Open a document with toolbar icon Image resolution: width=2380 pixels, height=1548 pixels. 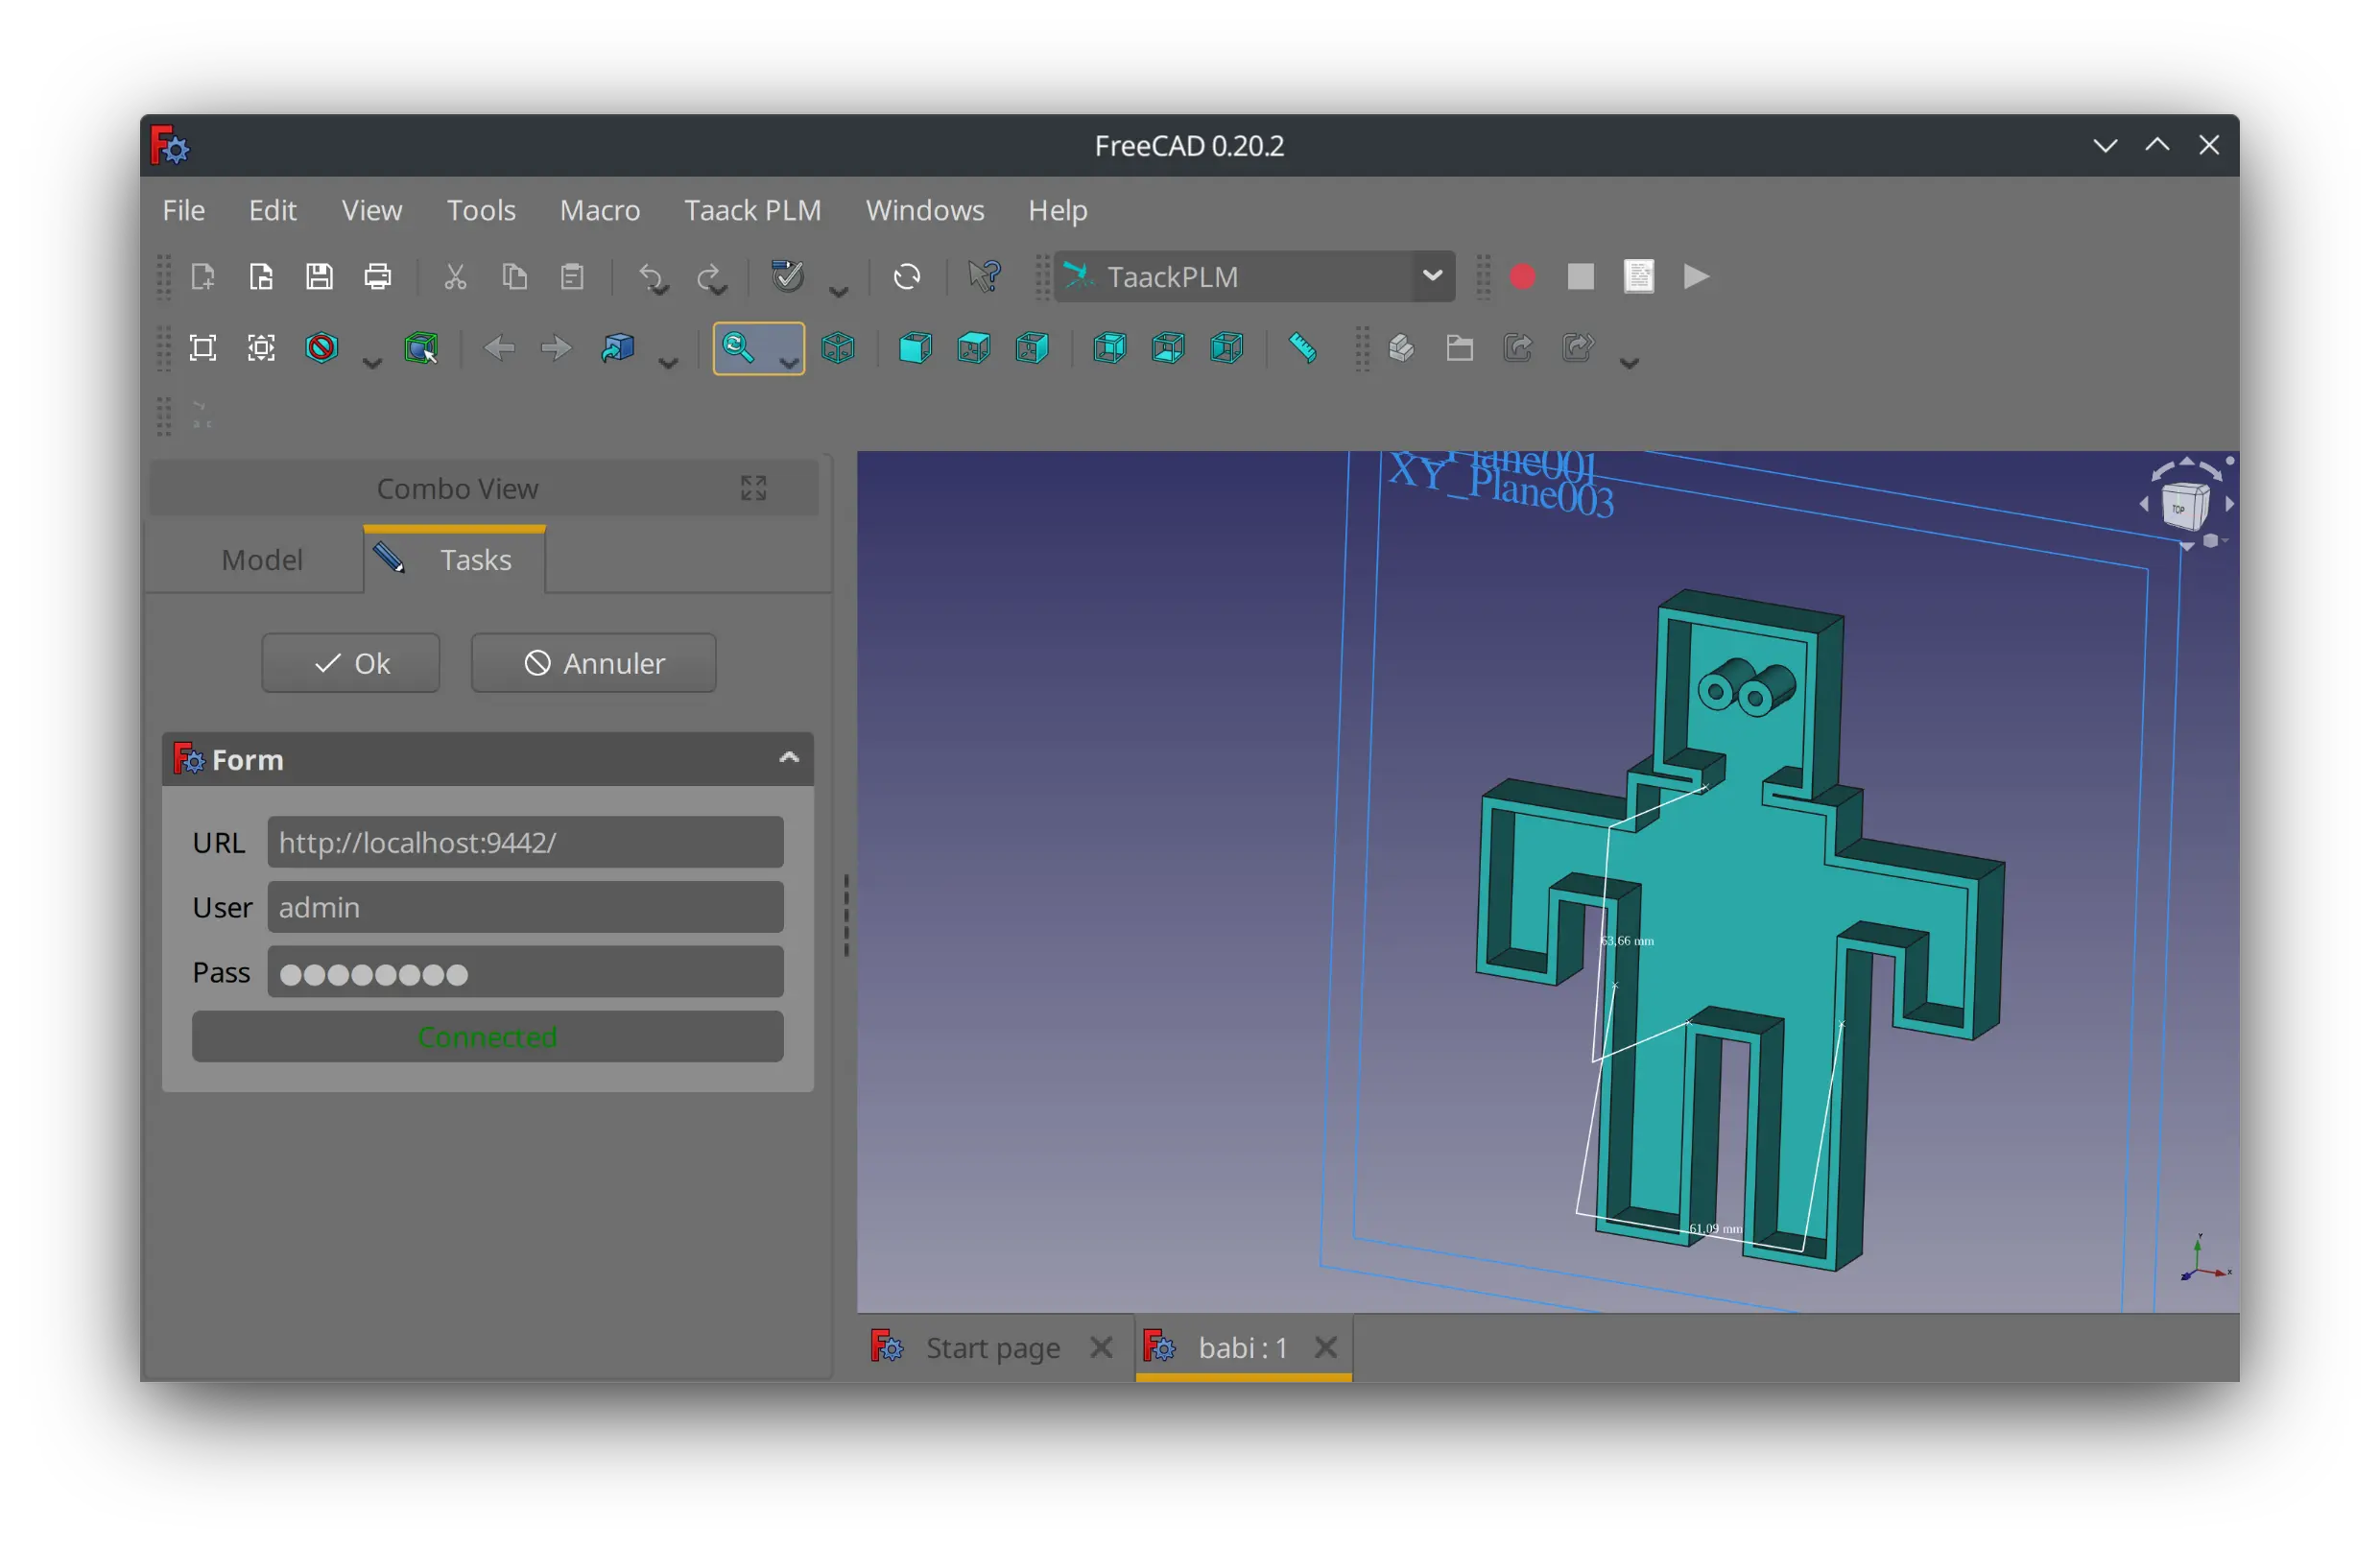tap(261, 276)
